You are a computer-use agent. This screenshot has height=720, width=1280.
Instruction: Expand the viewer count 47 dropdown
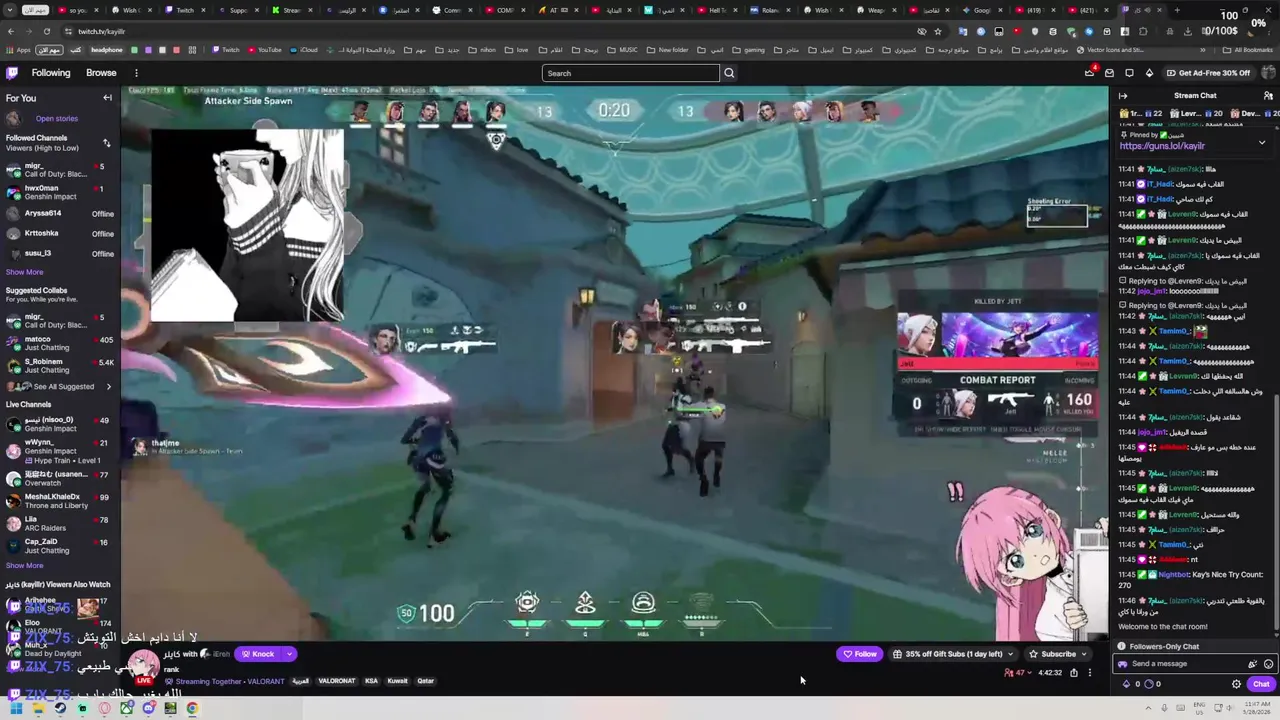pyautogui.click(x=1019, y=673)
